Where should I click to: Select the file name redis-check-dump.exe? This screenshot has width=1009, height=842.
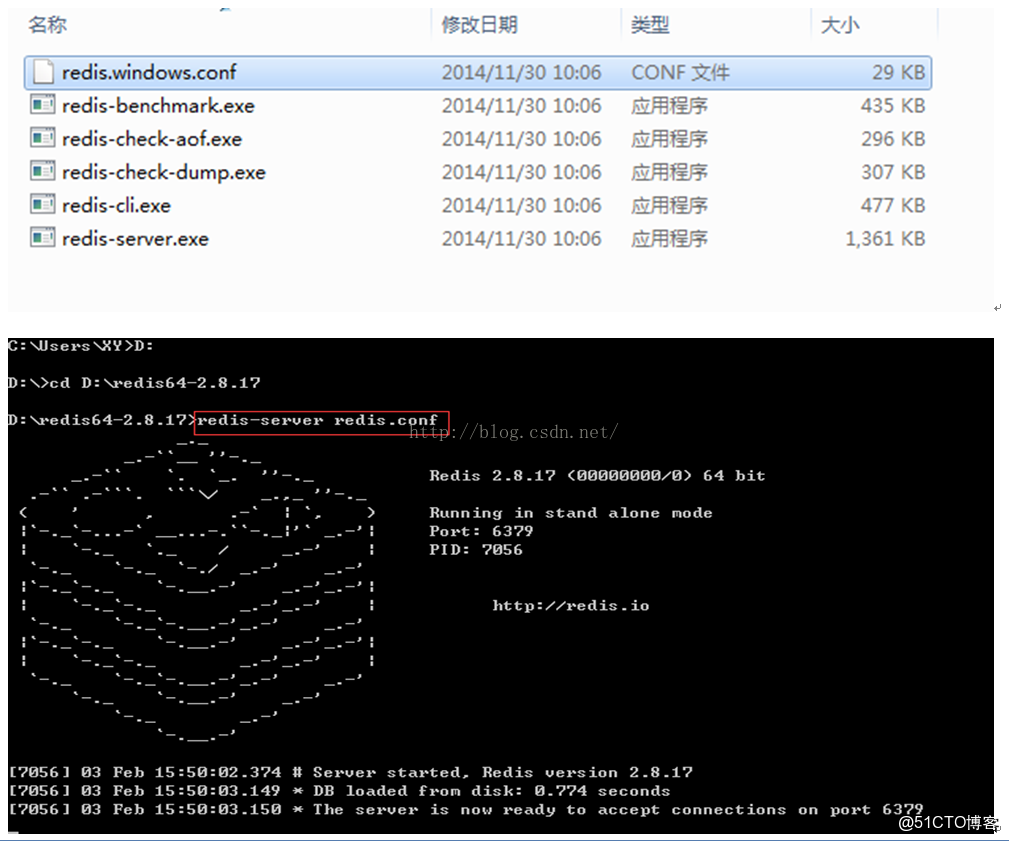click(x=163, y=173)
